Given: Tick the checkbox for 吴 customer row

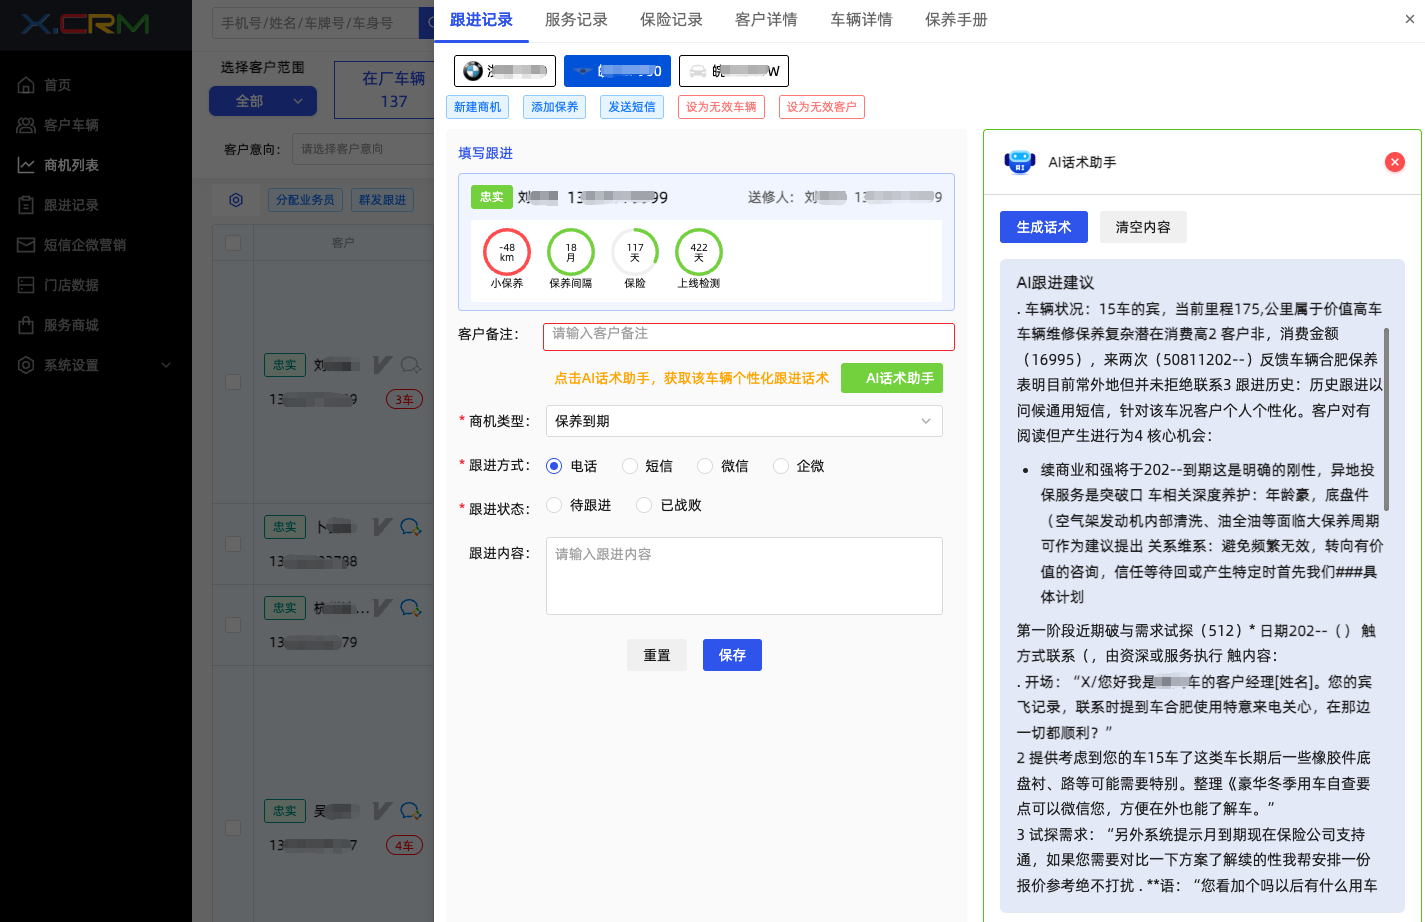Looking at the screenshot, I should 233,828.
